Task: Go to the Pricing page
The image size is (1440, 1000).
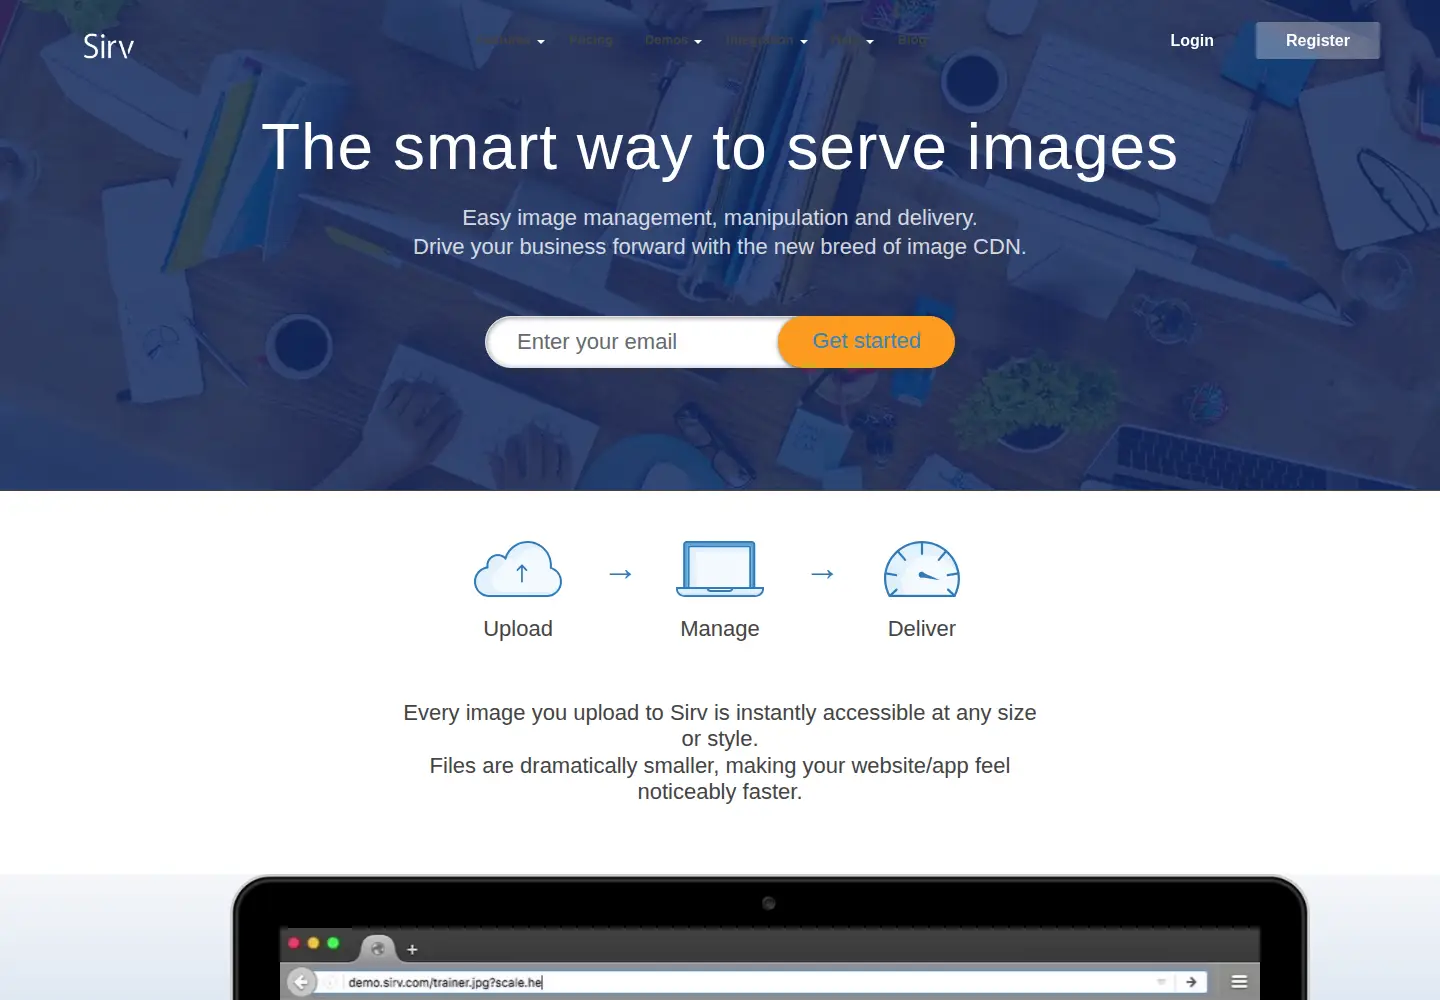Action: (591, 40)
